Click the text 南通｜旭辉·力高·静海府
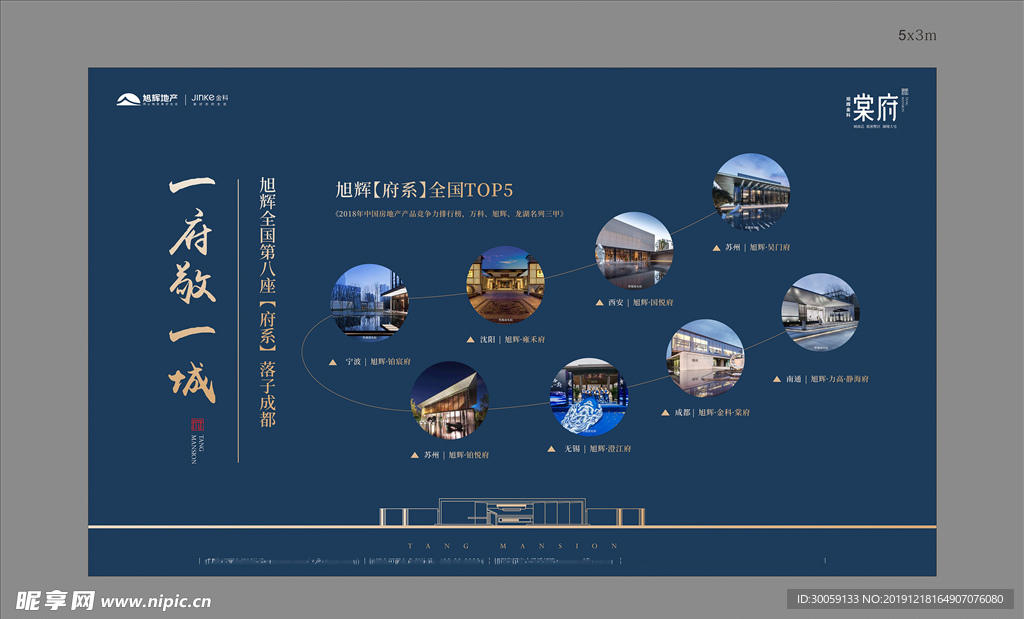The width and height of the screenshot is (1024, 619). click(827, 379)
